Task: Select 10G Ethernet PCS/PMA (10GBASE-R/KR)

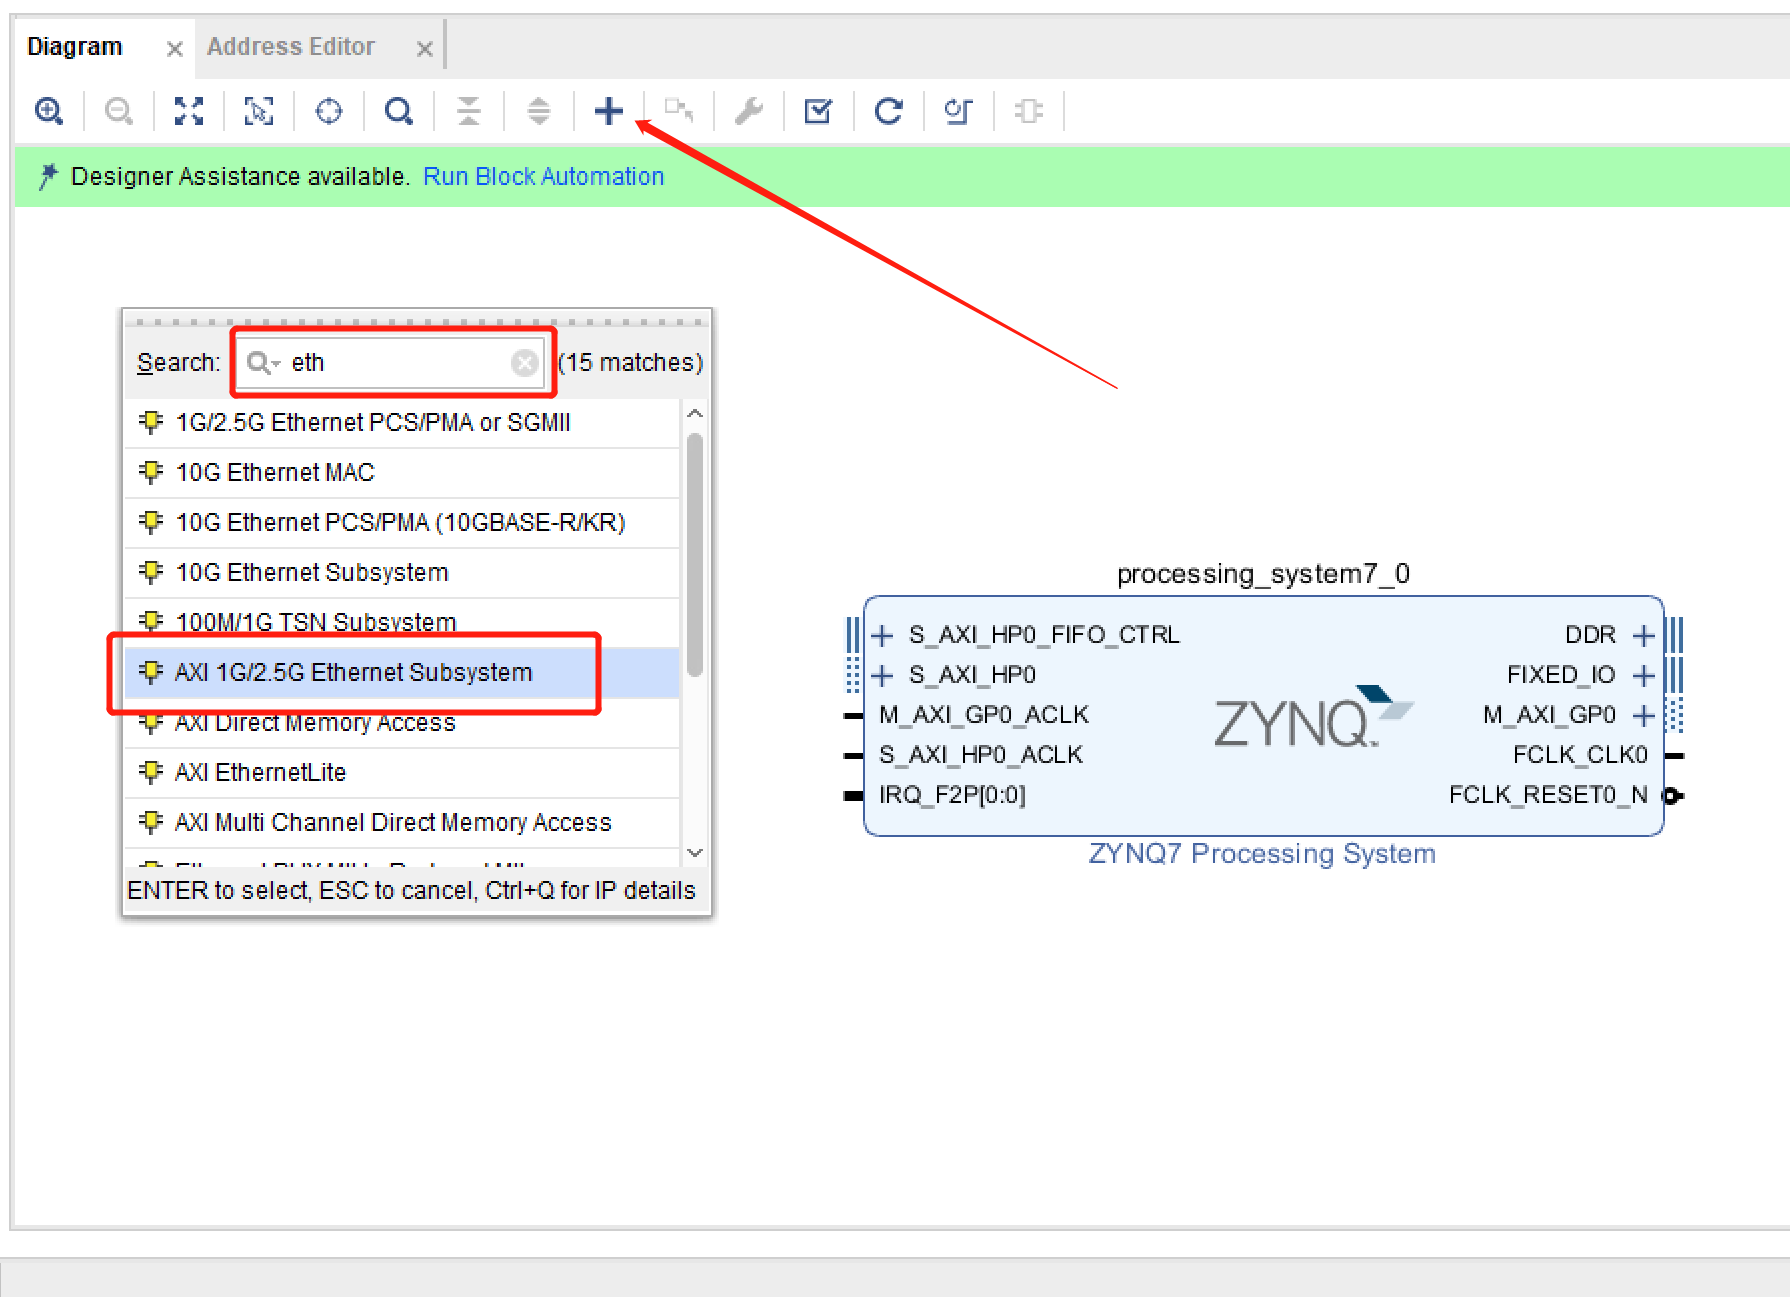Action: [x=403, y=522]
